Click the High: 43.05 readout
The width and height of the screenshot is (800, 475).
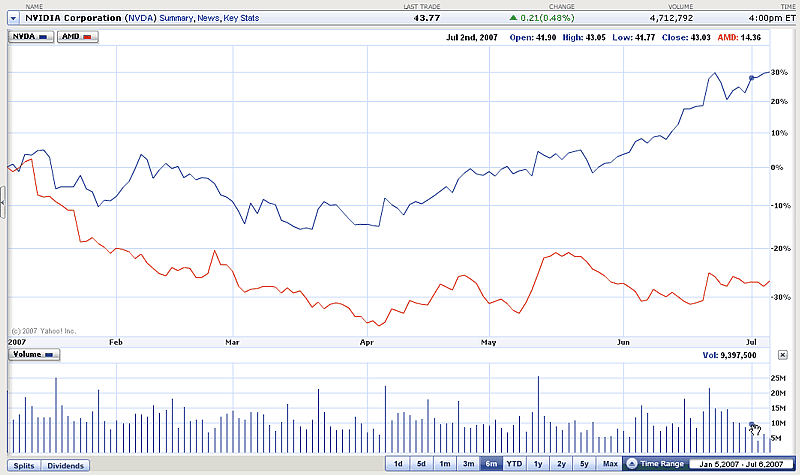(x=584, y=37)
